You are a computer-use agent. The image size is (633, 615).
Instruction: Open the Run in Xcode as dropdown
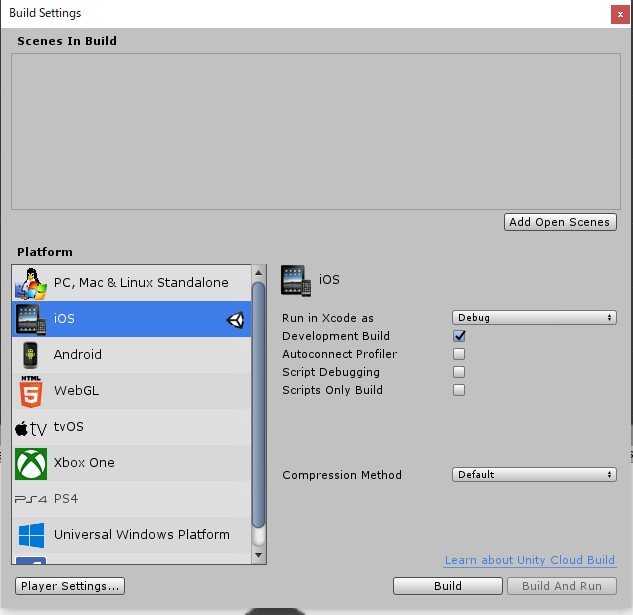[534, 317]
